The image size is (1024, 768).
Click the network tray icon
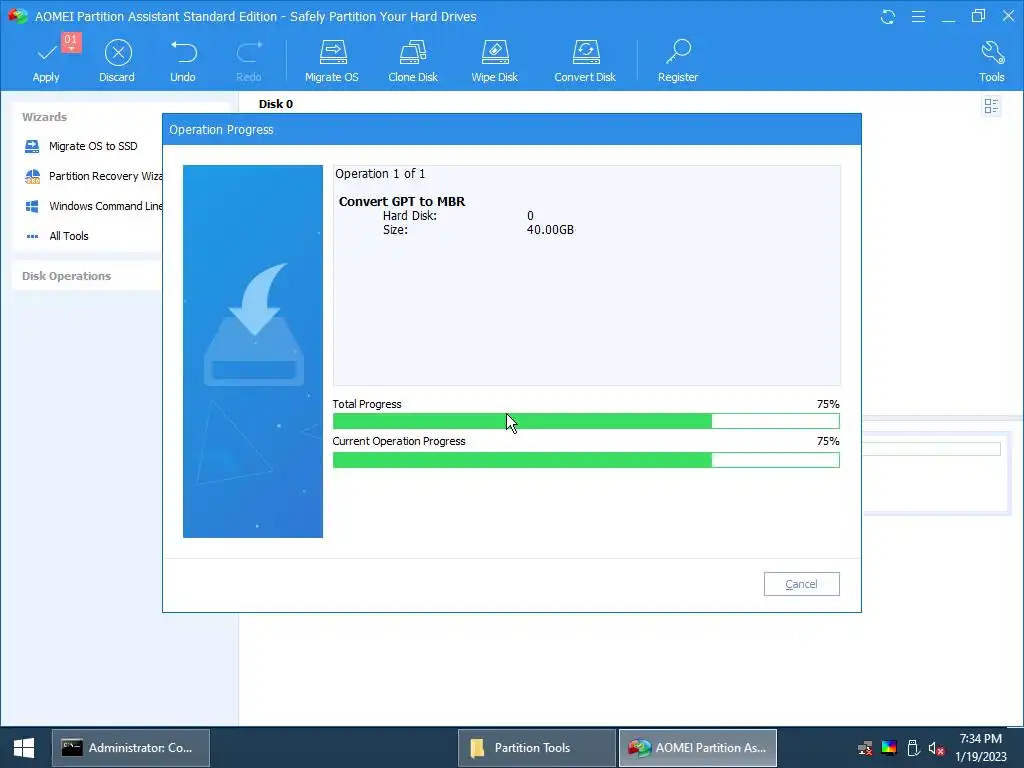pos(865,748)
